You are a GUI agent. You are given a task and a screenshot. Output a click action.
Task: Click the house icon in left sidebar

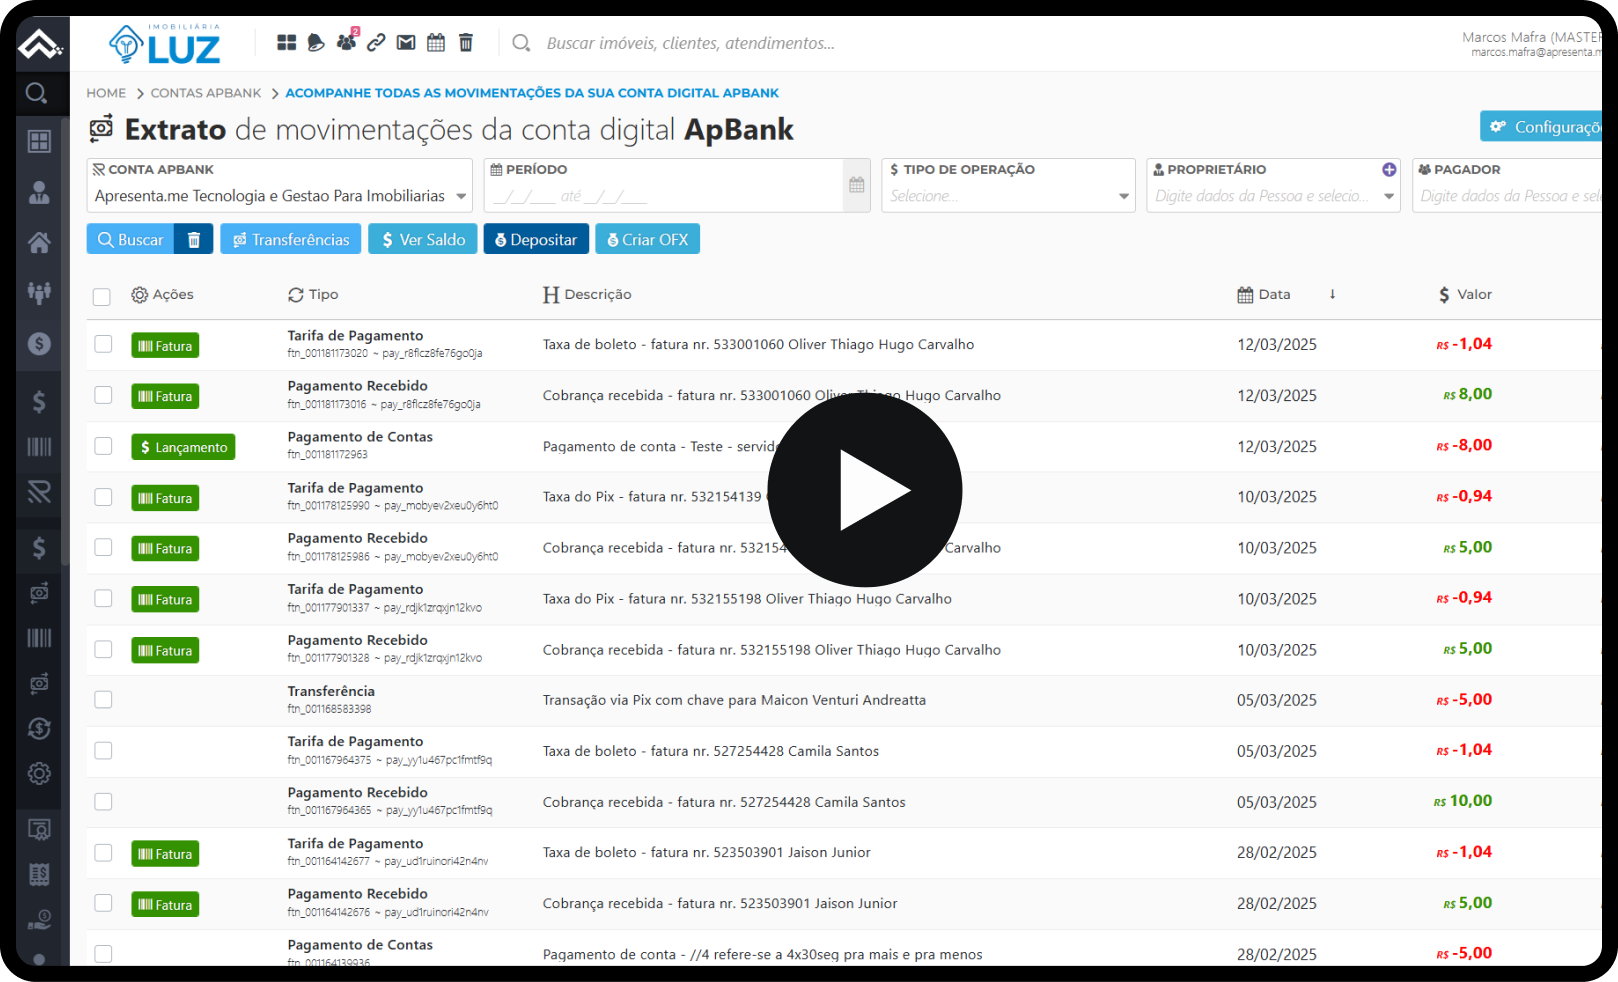pos(39,242)
